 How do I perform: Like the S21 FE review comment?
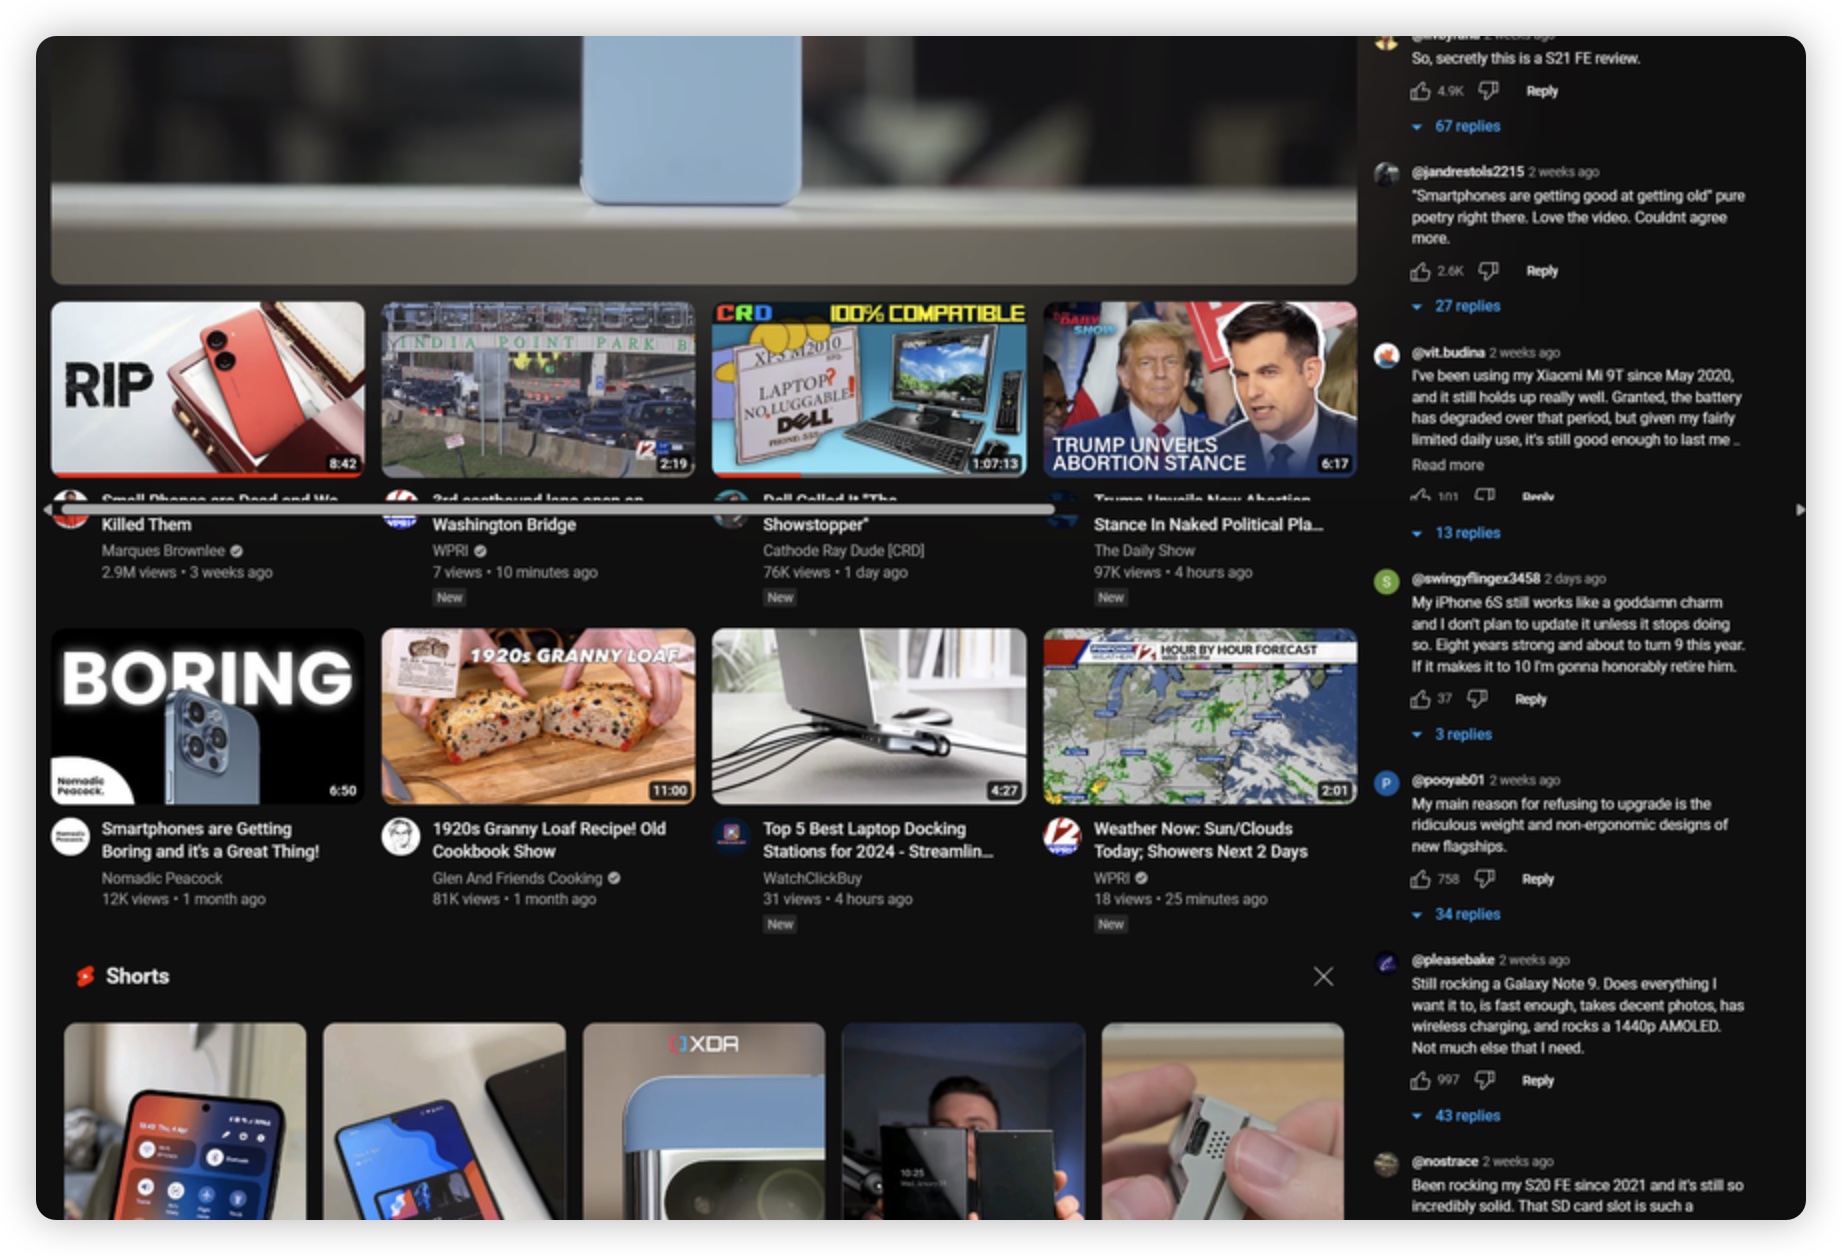pos(1420,91)
